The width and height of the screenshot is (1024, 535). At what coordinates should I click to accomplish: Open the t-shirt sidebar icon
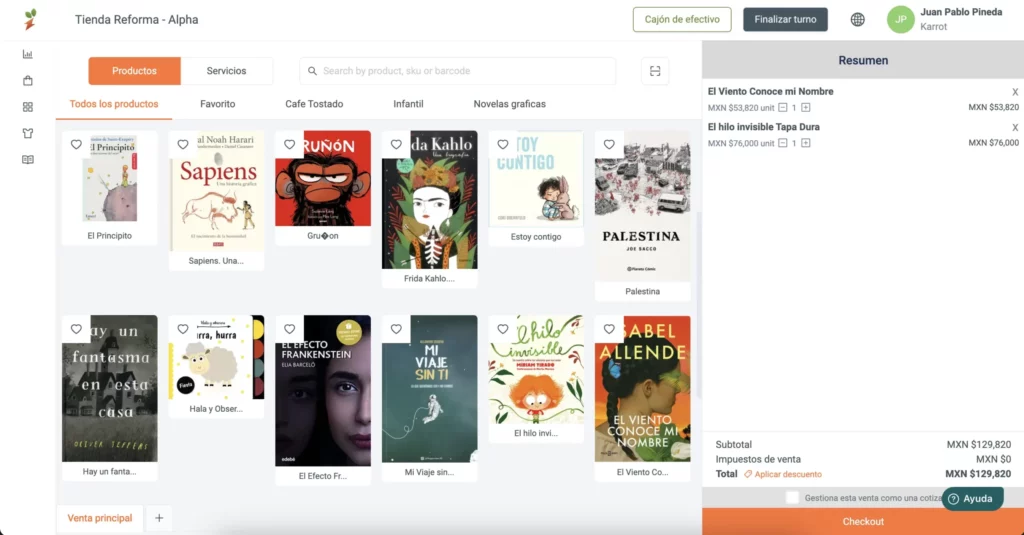[x=27, y=133]
